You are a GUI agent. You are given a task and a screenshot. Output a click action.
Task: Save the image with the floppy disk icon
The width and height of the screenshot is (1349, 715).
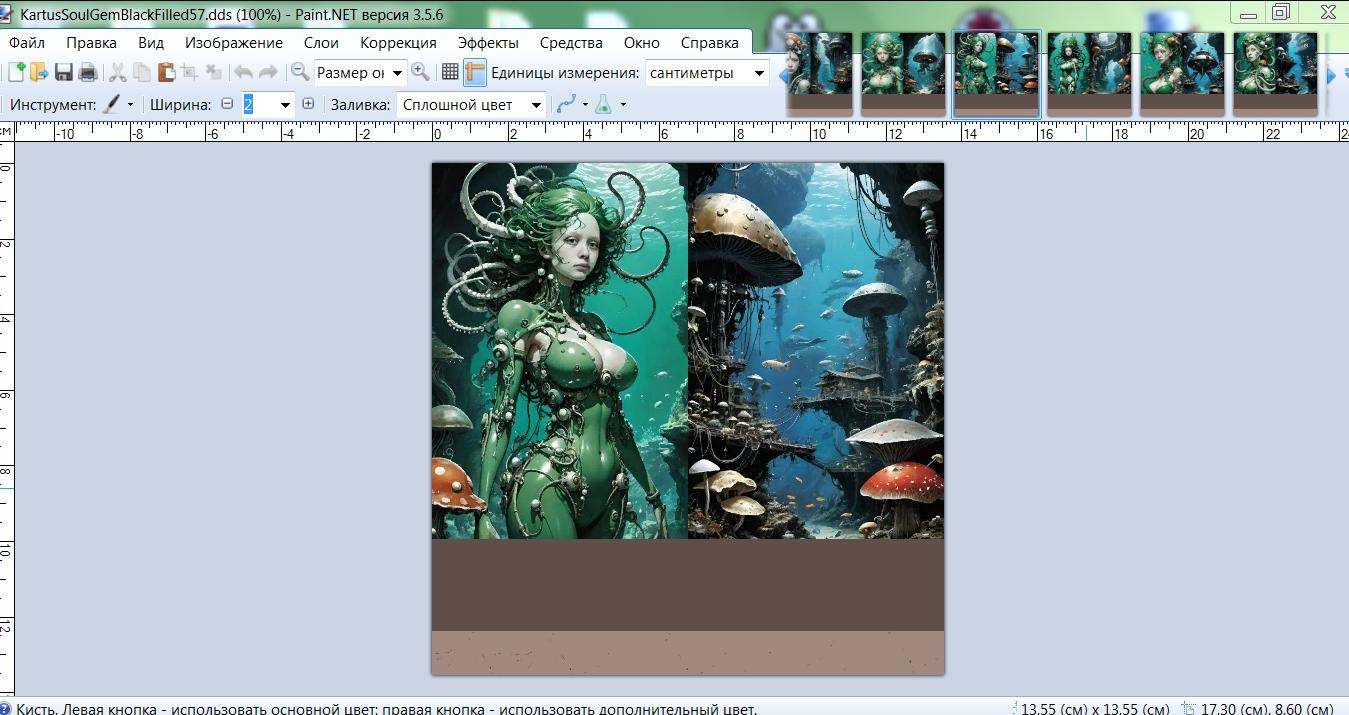click(64, 72)
